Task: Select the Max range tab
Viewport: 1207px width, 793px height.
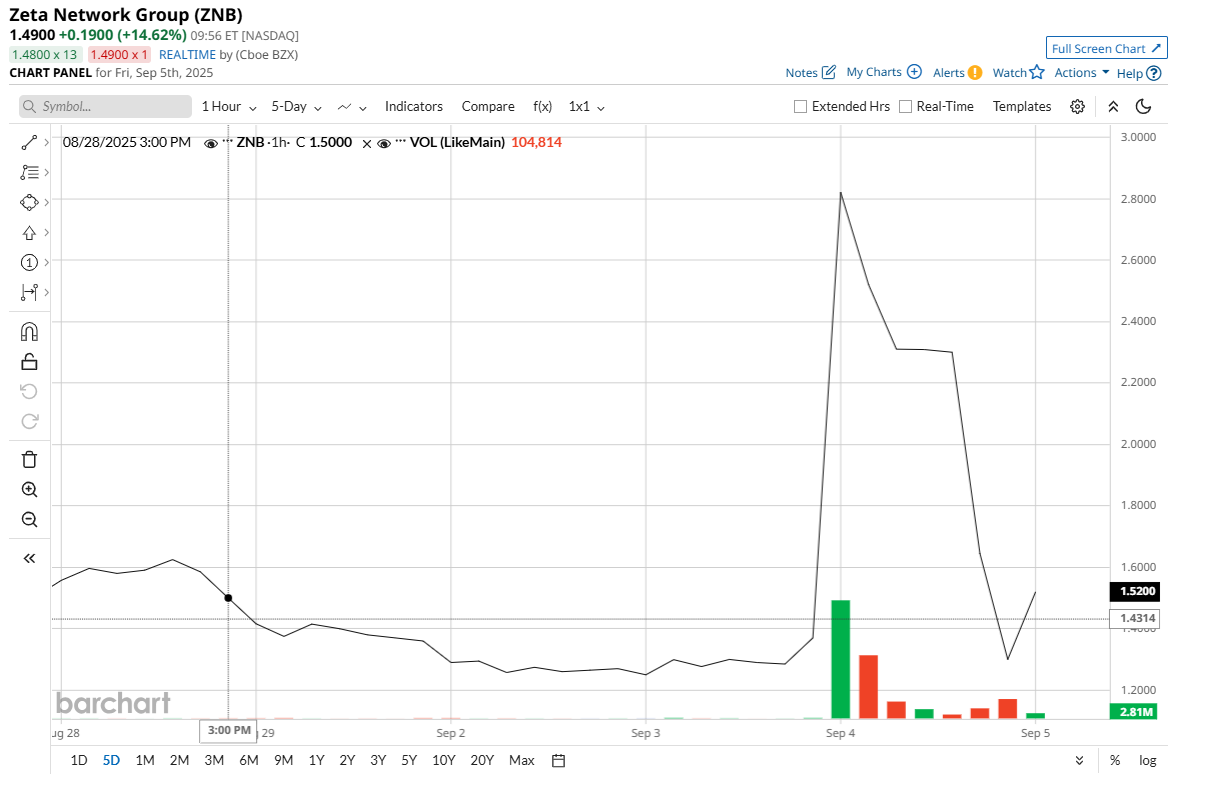Action: tap(522, 760)
